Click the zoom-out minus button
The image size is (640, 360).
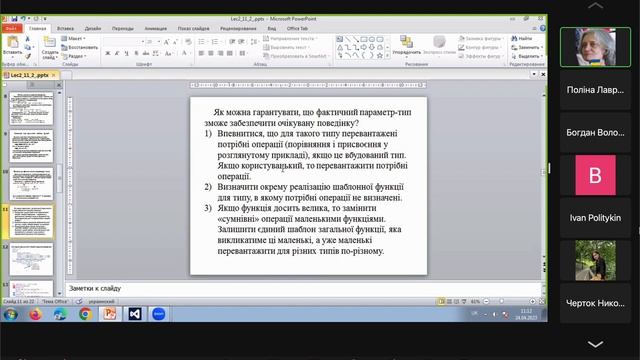tap(486, 302)
